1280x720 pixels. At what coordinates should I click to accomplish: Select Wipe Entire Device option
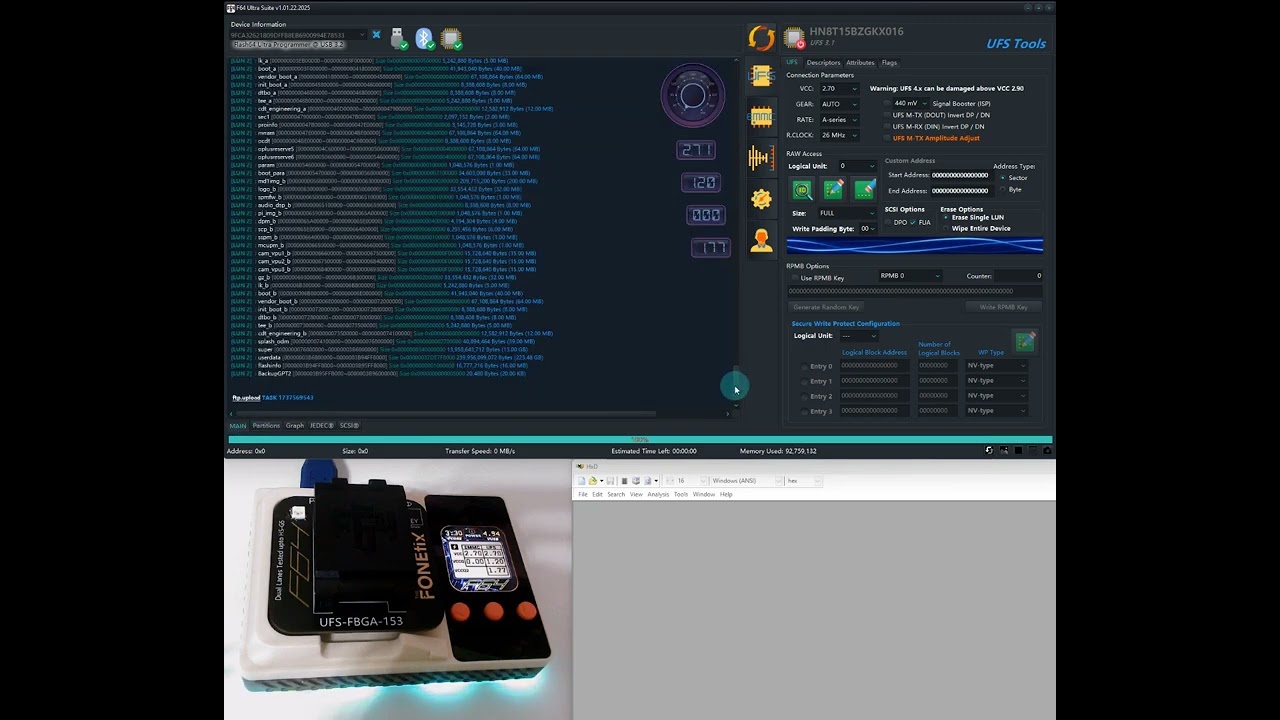click(946, 229)
